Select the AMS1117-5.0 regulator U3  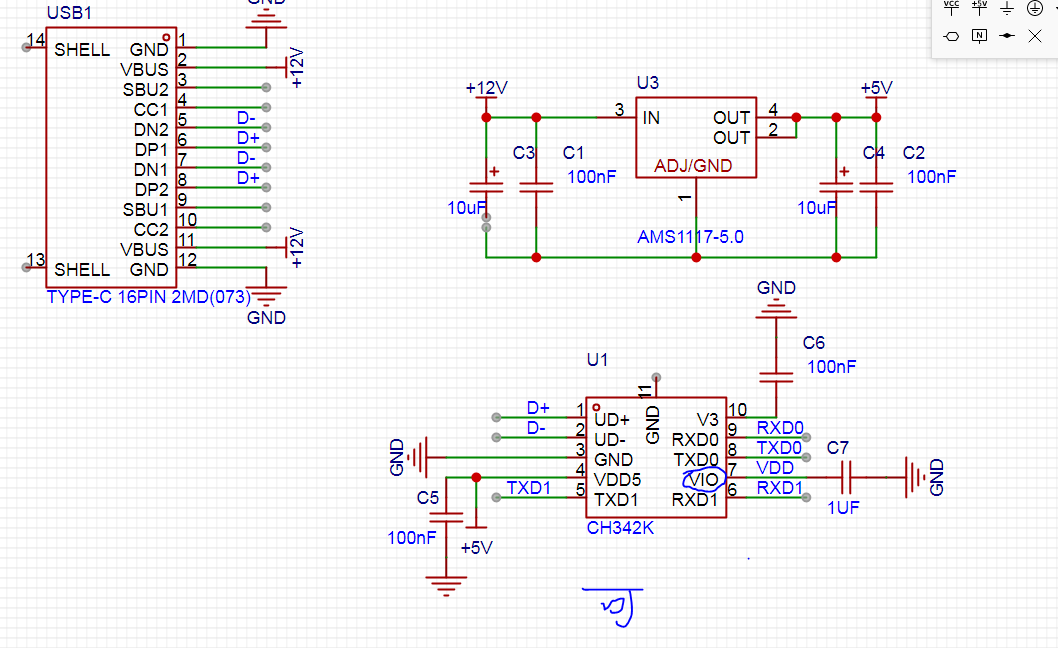[x=696, y=138]
